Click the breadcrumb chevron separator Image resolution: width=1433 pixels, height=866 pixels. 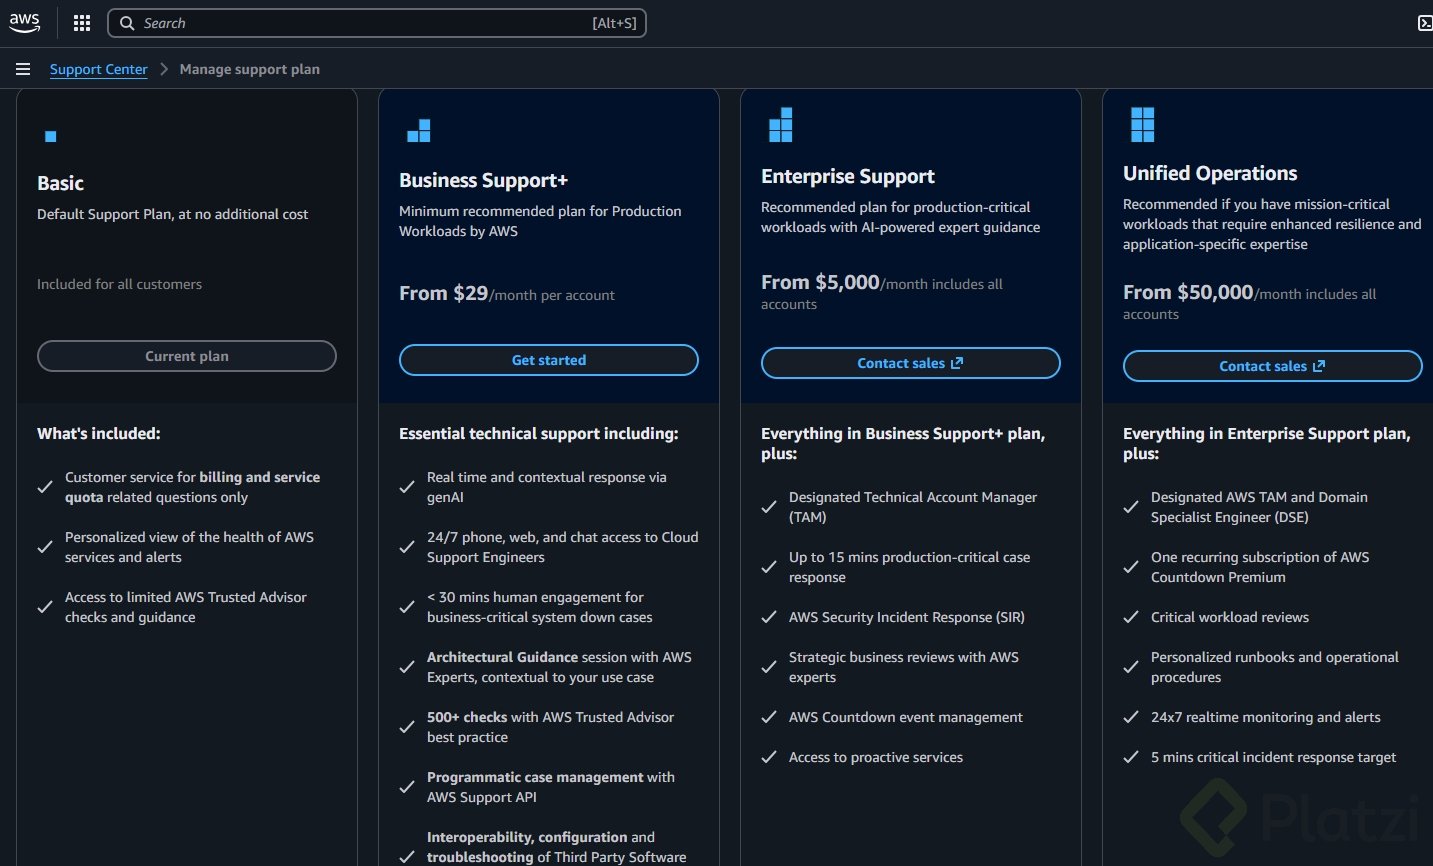[x=164, y=69]
